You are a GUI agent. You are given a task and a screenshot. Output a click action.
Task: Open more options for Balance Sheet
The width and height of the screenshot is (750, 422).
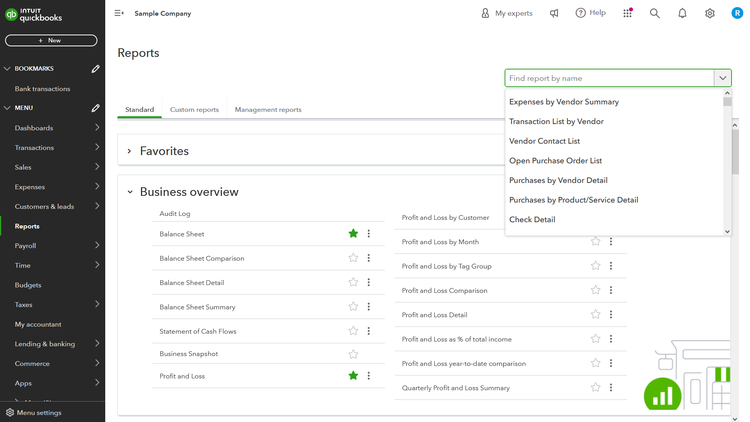(369, 233)
